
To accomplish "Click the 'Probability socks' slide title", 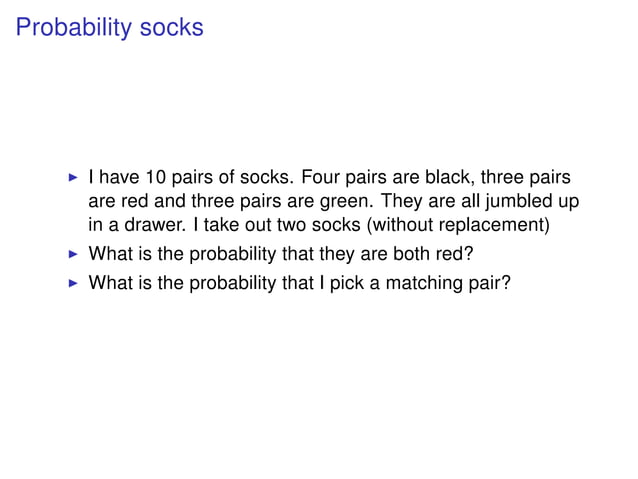I will click(110, 28).
